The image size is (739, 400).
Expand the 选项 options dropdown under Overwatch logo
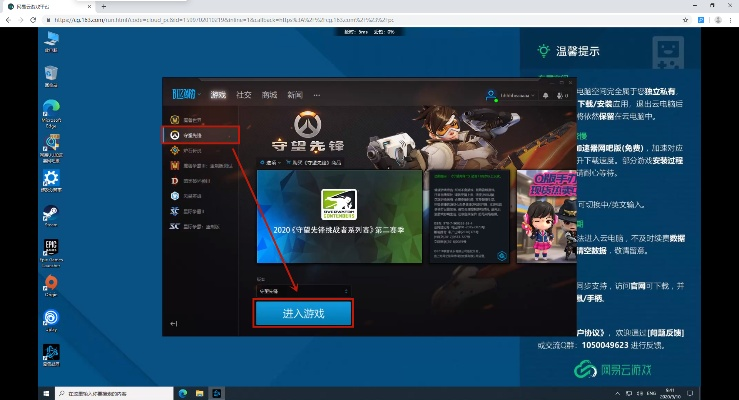[x=269, y=162]
